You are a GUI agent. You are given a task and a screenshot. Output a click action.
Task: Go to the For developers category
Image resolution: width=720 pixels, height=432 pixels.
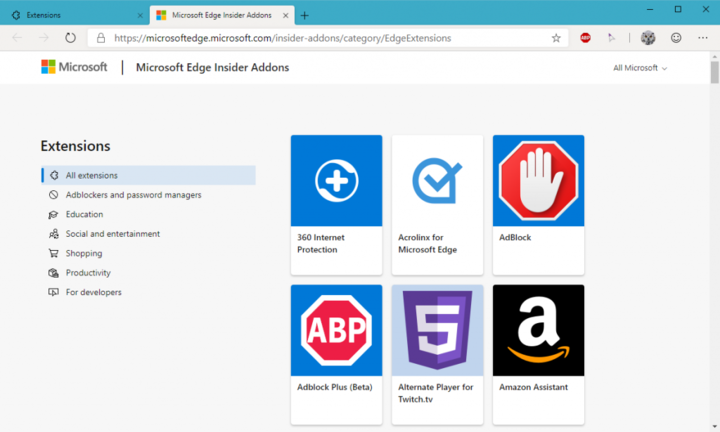pyautogui.click(x=93, y=292)
